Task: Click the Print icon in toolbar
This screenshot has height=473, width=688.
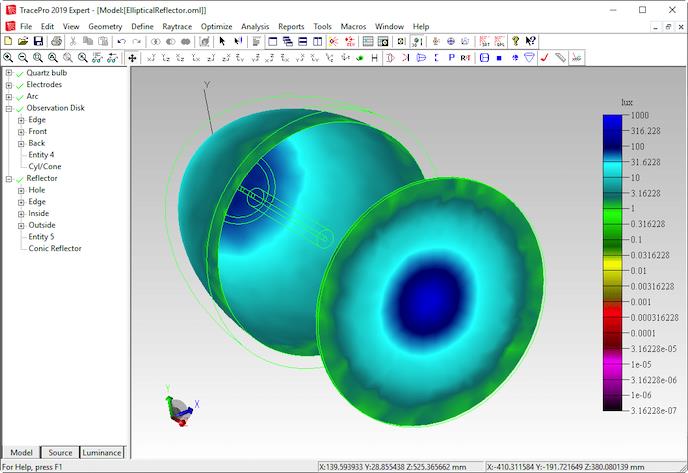Action: pos(57,41)
